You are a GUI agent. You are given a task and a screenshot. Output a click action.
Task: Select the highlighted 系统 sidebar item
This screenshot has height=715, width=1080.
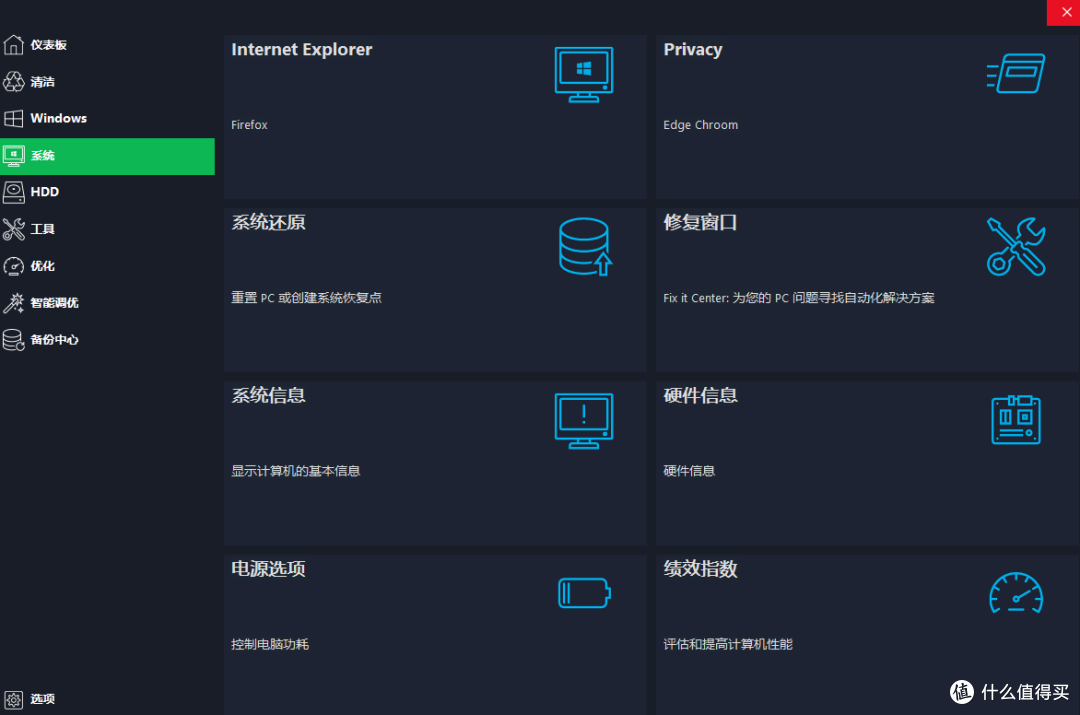coord(107,156)
